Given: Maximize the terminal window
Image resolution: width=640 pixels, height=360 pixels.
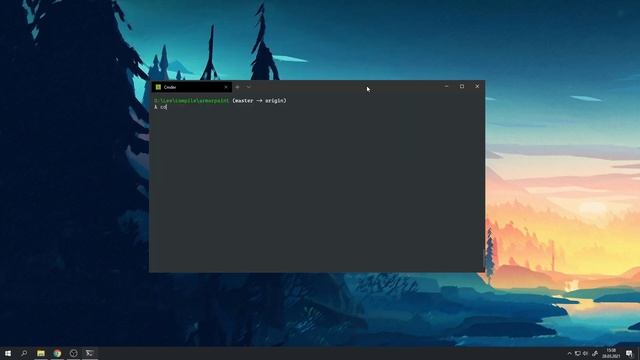Looking at the screenshot, I should pos(462,87).
